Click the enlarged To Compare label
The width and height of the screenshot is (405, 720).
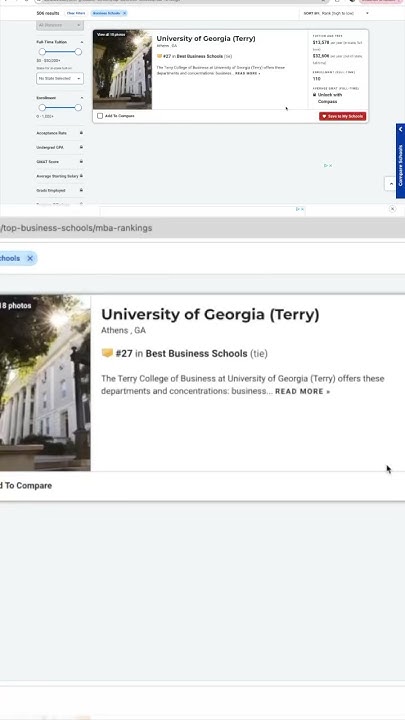pyautogui.click(x=26, y=485)
